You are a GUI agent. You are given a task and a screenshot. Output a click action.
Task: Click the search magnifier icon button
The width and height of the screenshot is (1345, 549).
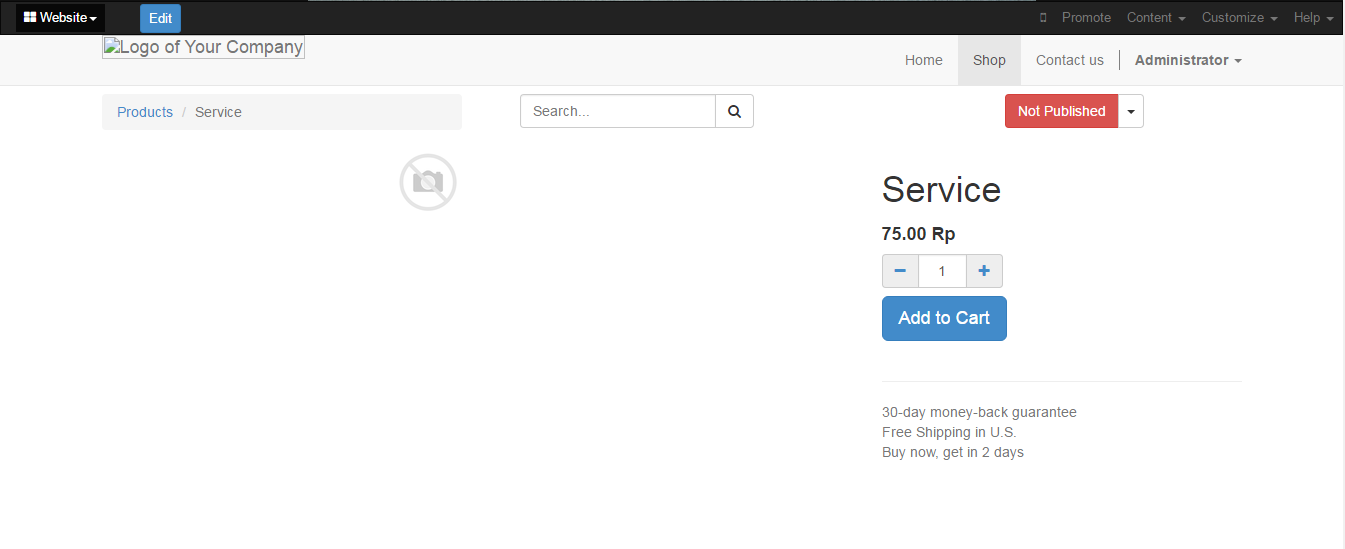734,111
